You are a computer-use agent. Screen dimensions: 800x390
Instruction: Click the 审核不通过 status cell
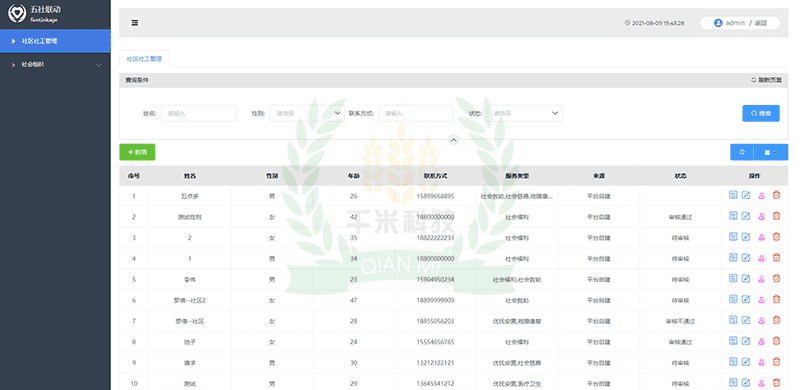pos(680,321)
